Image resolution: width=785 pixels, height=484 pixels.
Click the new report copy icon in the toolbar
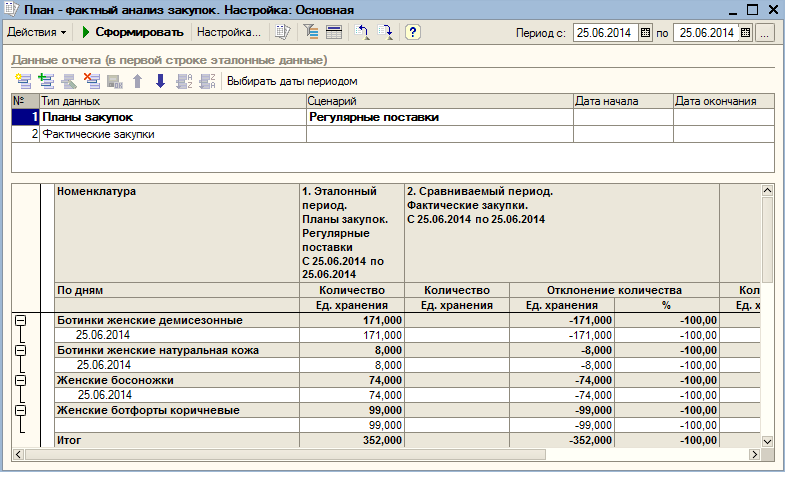(283, 33)
